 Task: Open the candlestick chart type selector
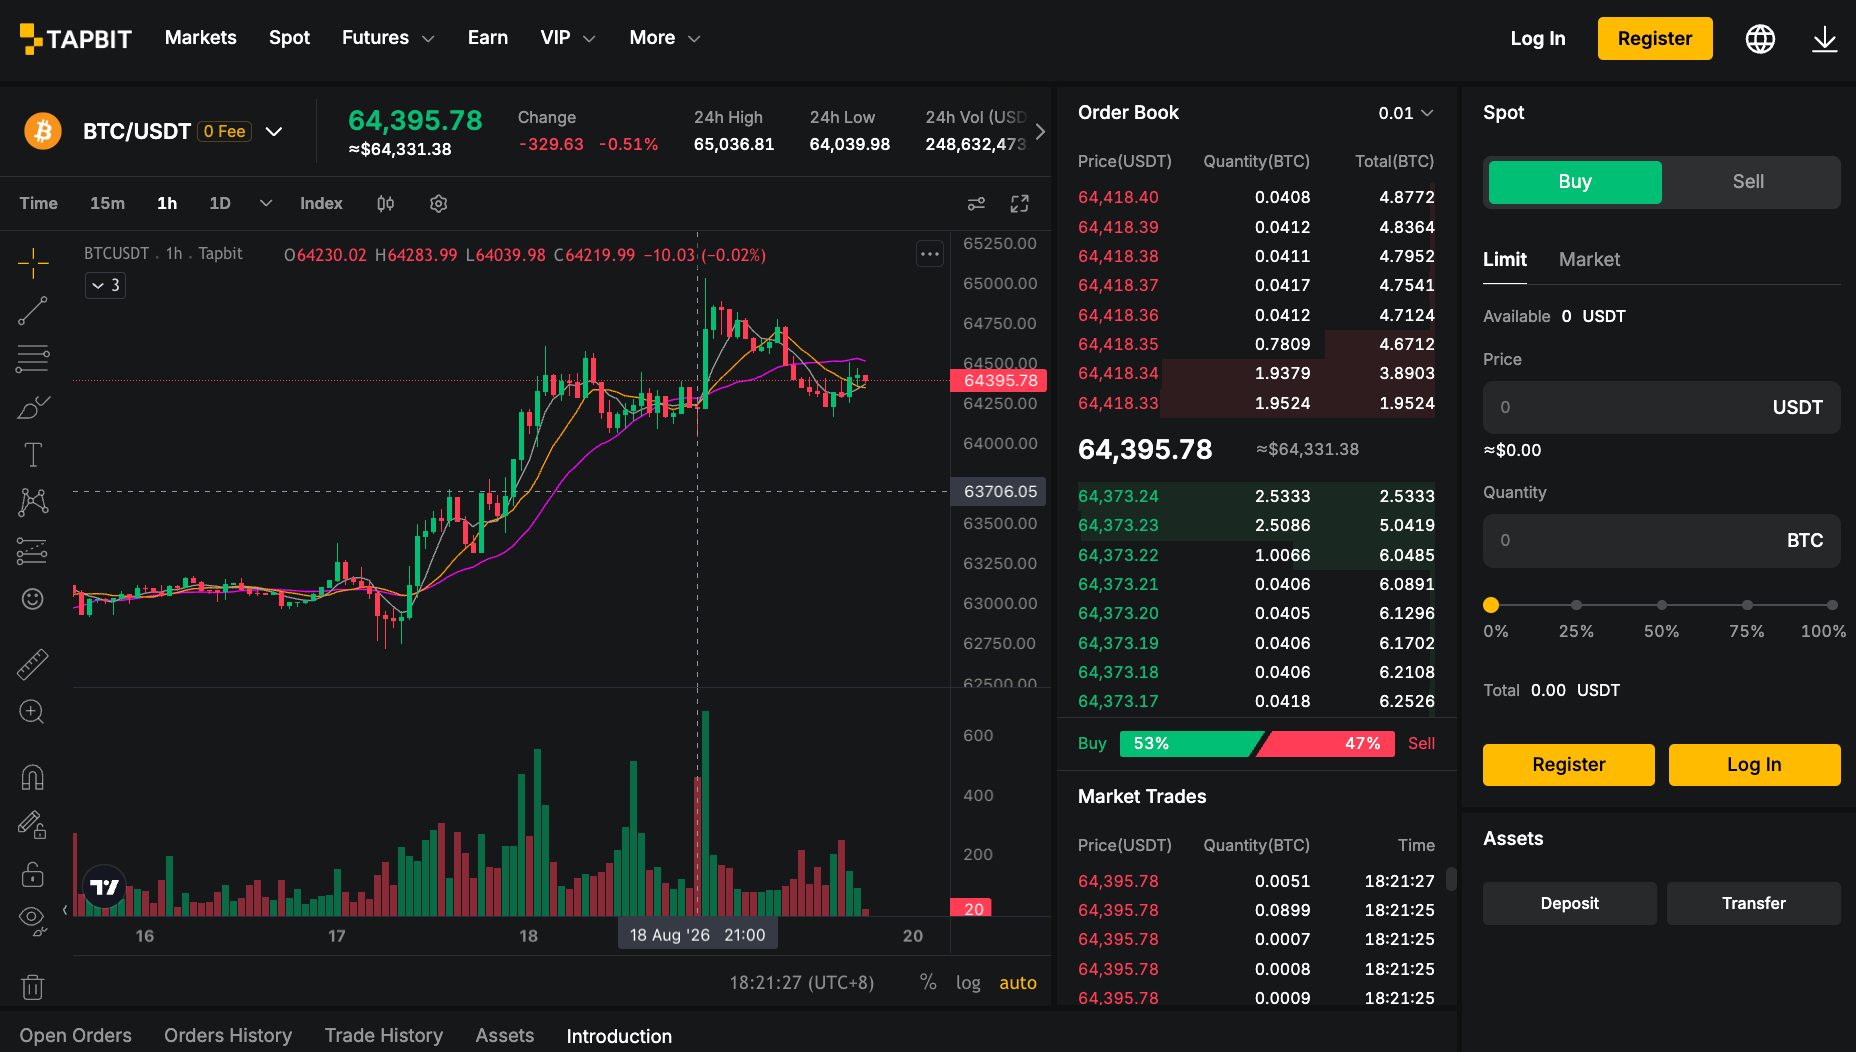pos(386,204)
